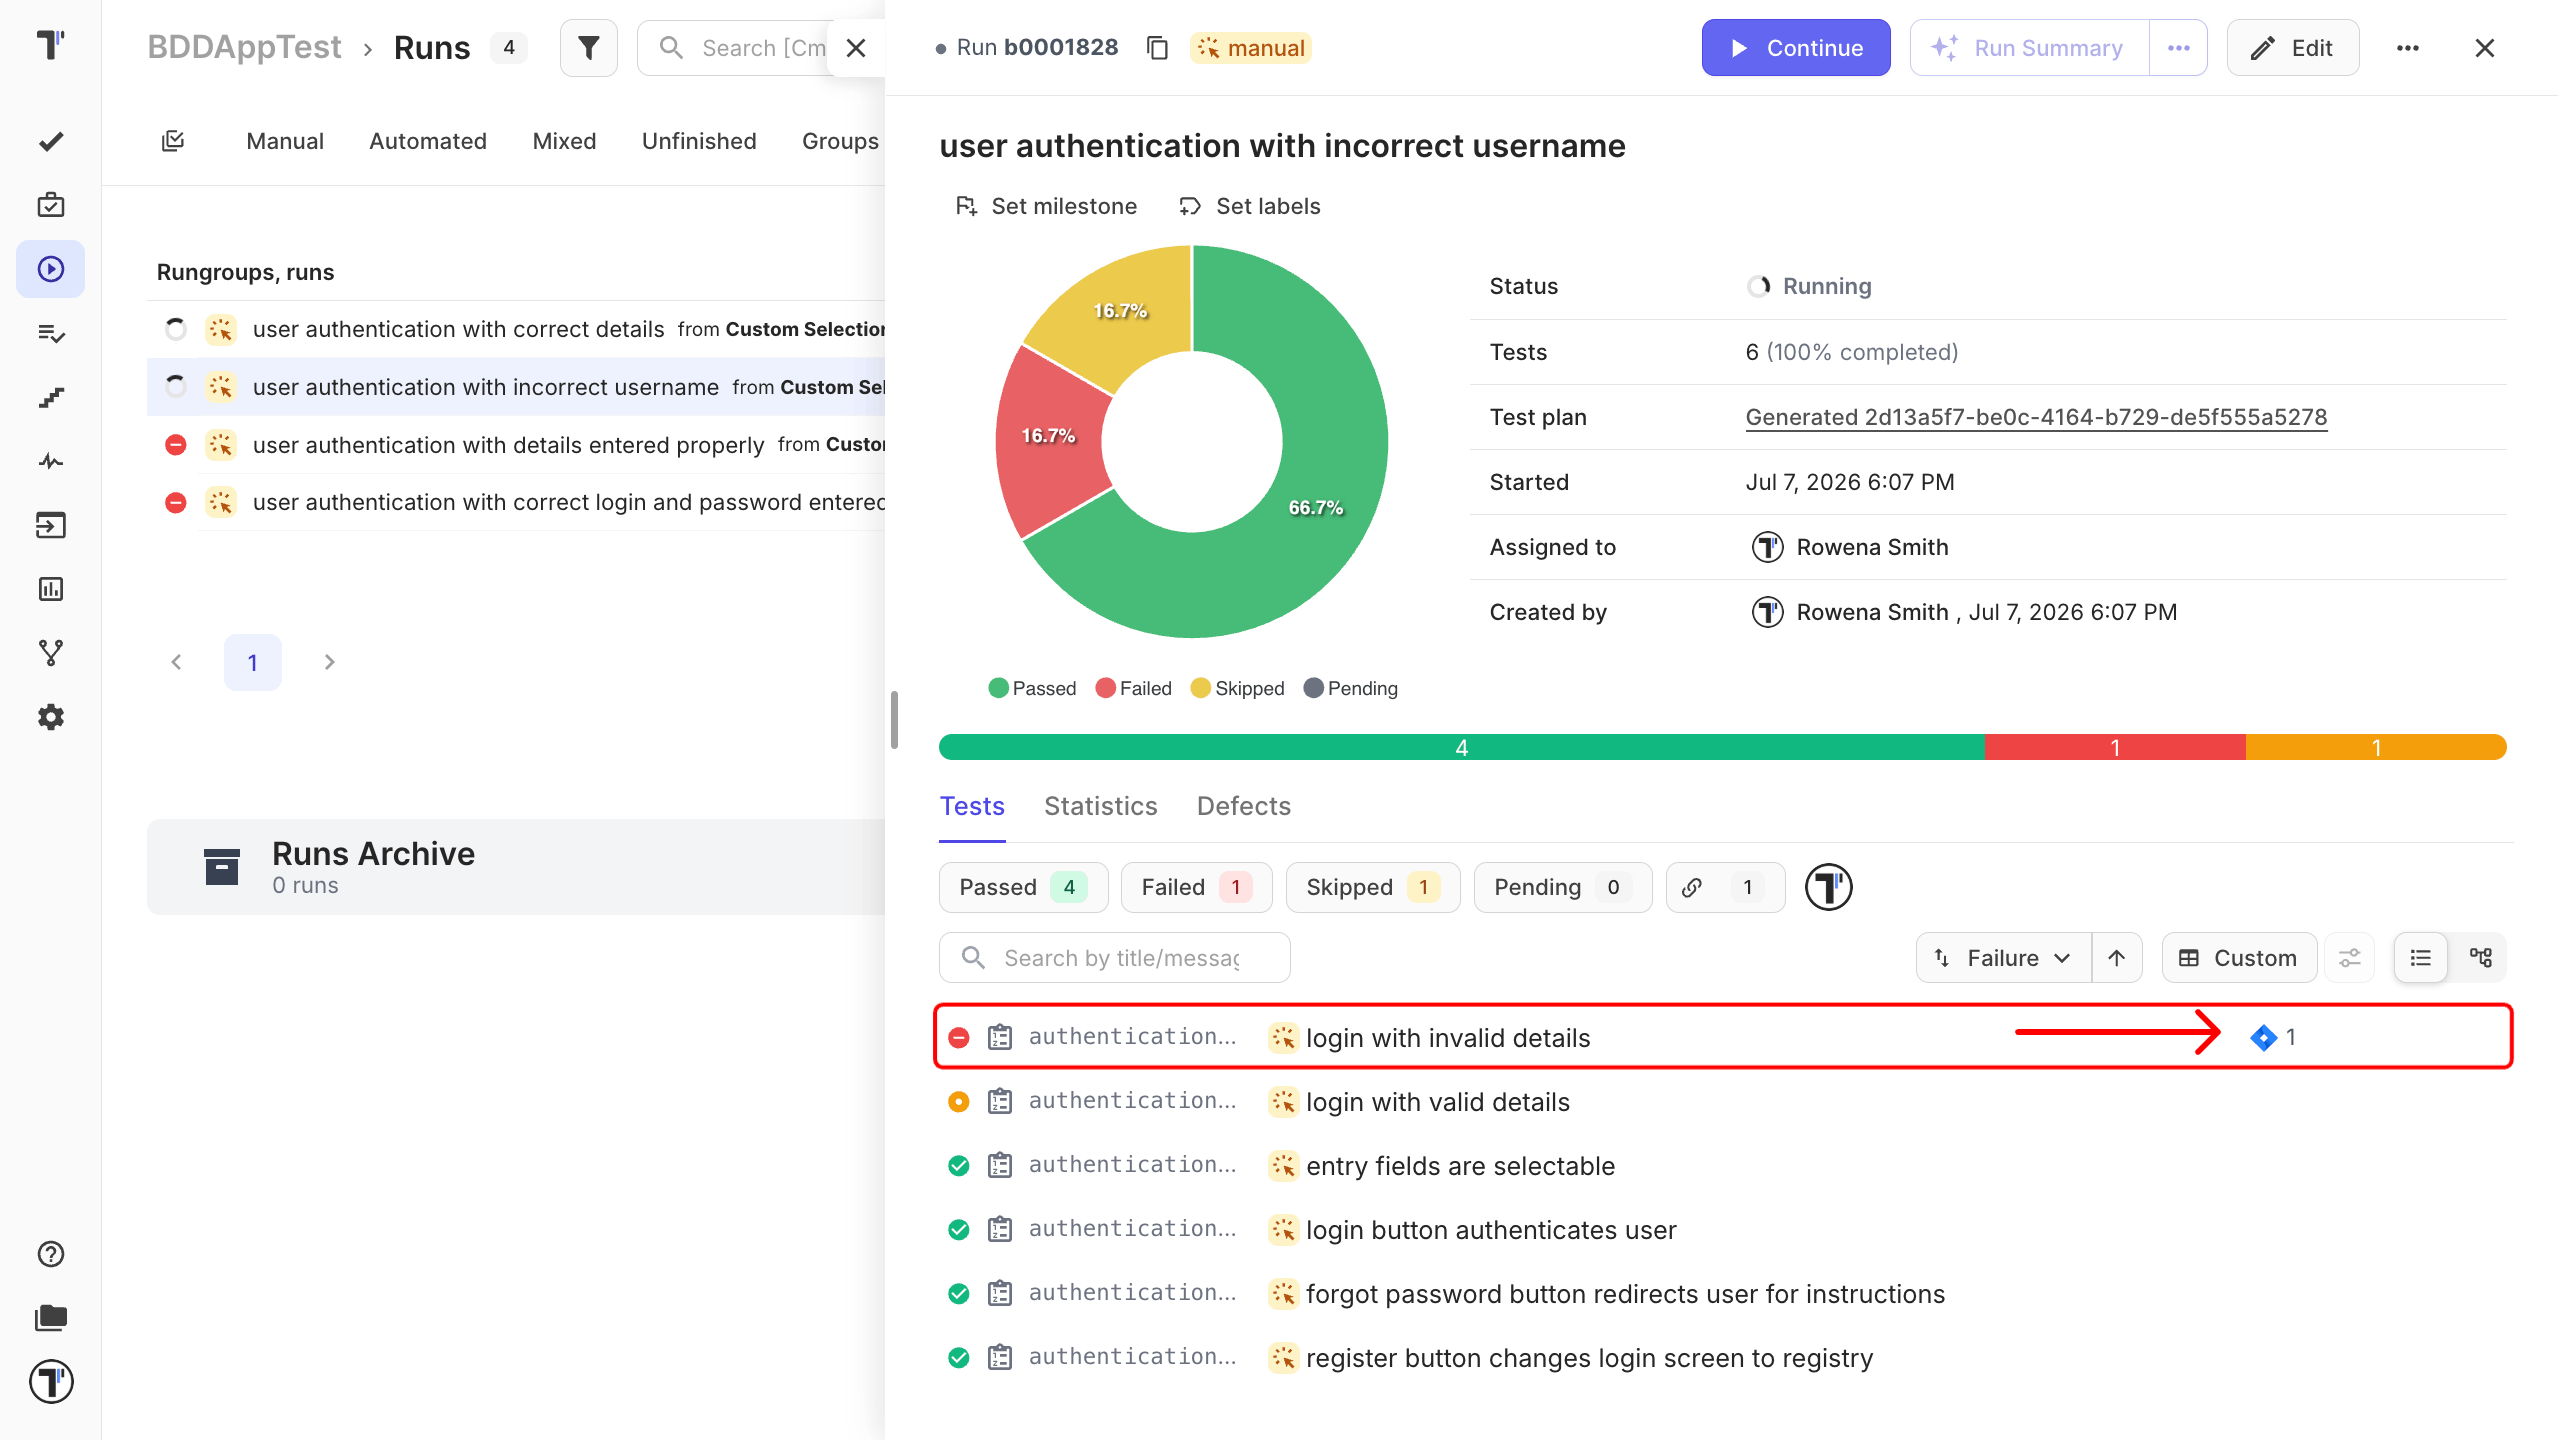This screenshot has height=1440, width=2560.
Task: Filter tests with linked issues
Action: pos(1725,887)
